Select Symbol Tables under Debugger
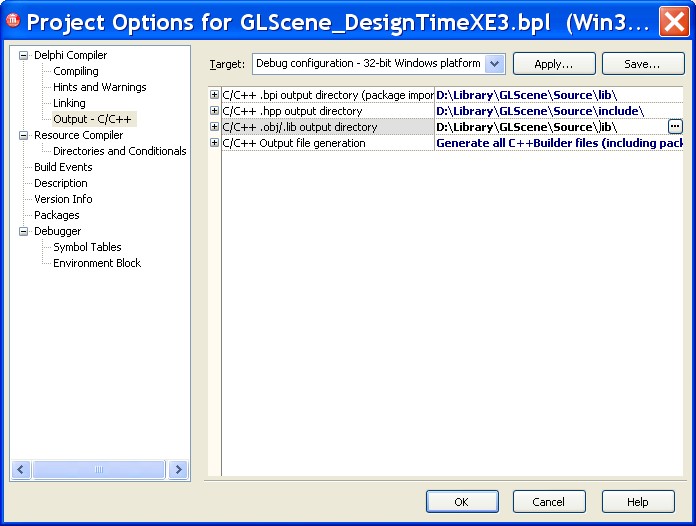 click(87, 247)
